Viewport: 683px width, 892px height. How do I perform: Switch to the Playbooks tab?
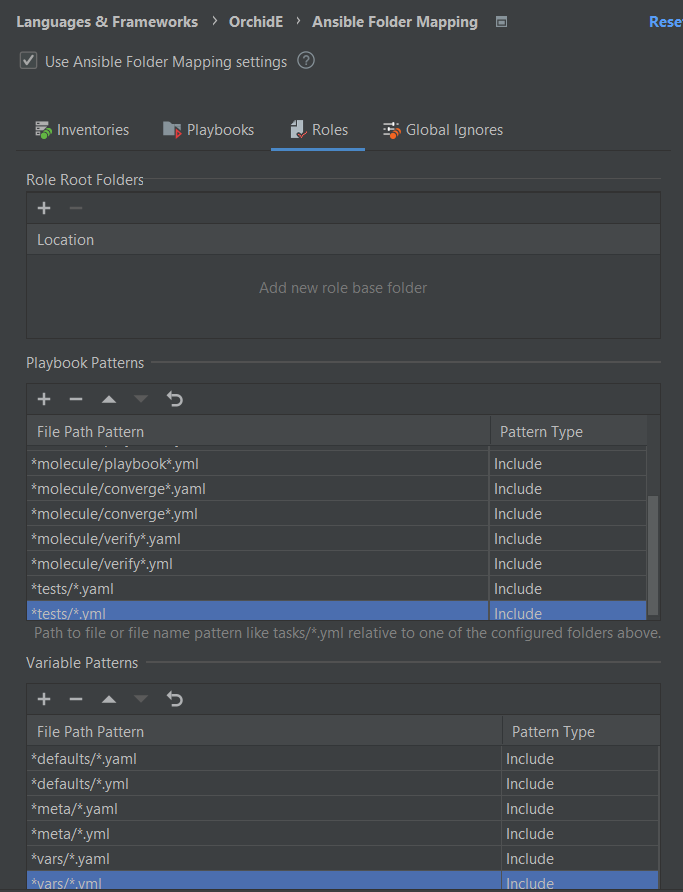(x=209, y=130)
